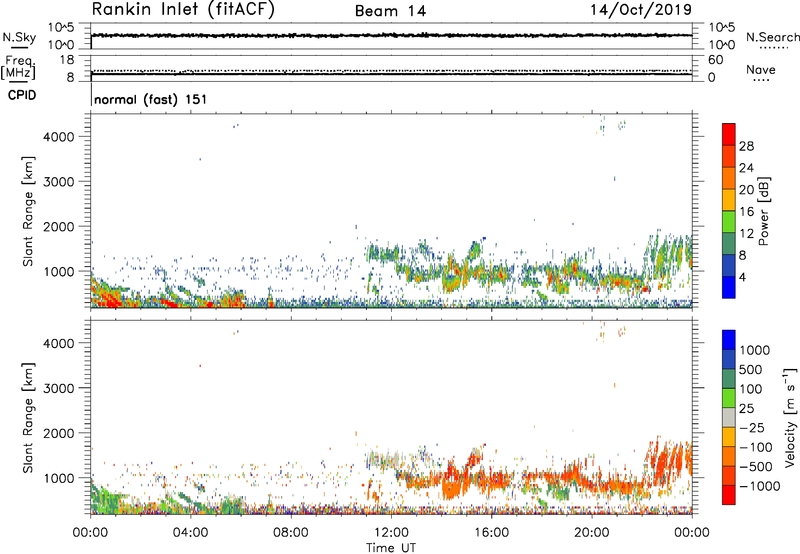Select the '60' Nave axis tick
This screenshot has height=554, width=800.
pyautogui.click(x=715, y=60)
